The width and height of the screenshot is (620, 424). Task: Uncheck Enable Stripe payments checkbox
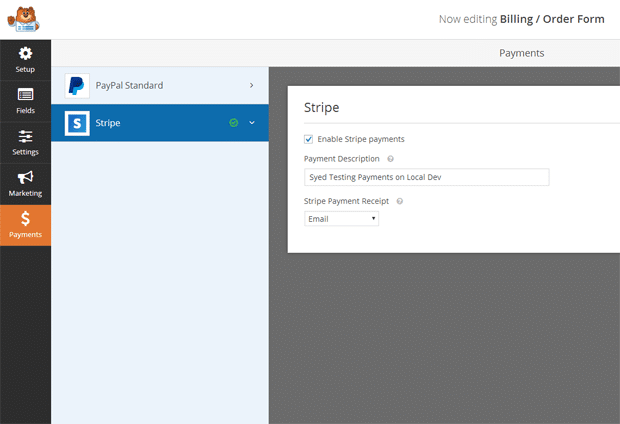(308, 139)
